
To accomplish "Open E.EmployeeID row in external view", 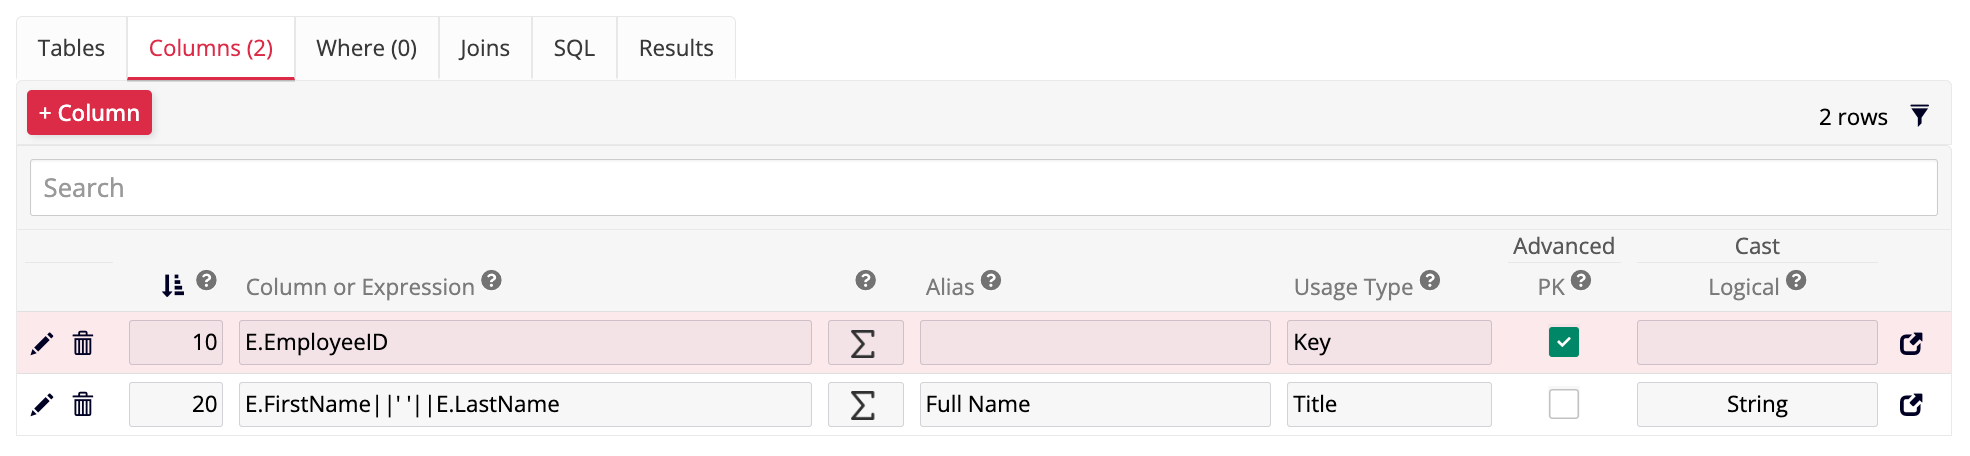I will [x=1911, y=344].
